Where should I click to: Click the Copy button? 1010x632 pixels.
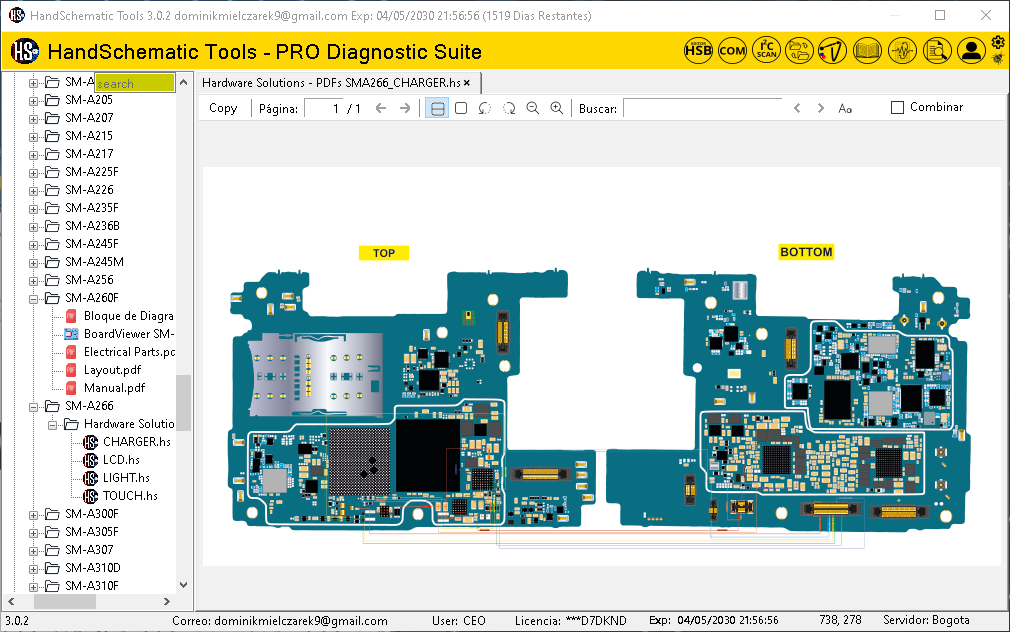(223, 108)
